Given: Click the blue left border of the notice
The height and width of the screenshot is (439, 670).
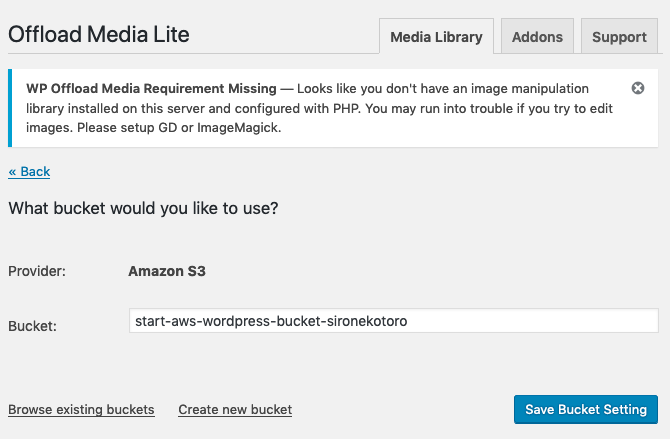Looking at the screenshot, I should (x=10, y=108).
